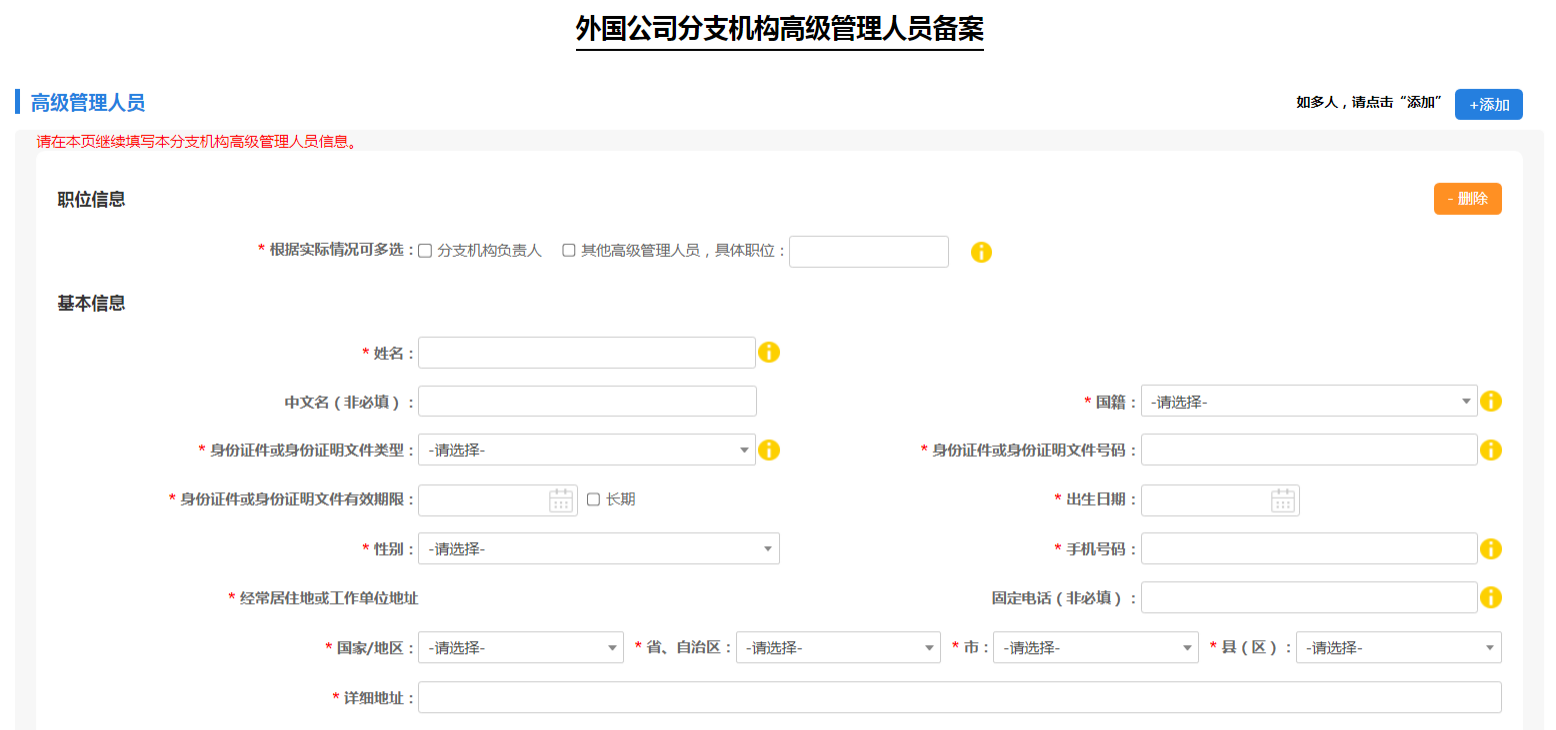This screenshot has width=1556, height=730.
Task: Open calendar picker for 身份证件有效期限
Action: tap(561, 500)
